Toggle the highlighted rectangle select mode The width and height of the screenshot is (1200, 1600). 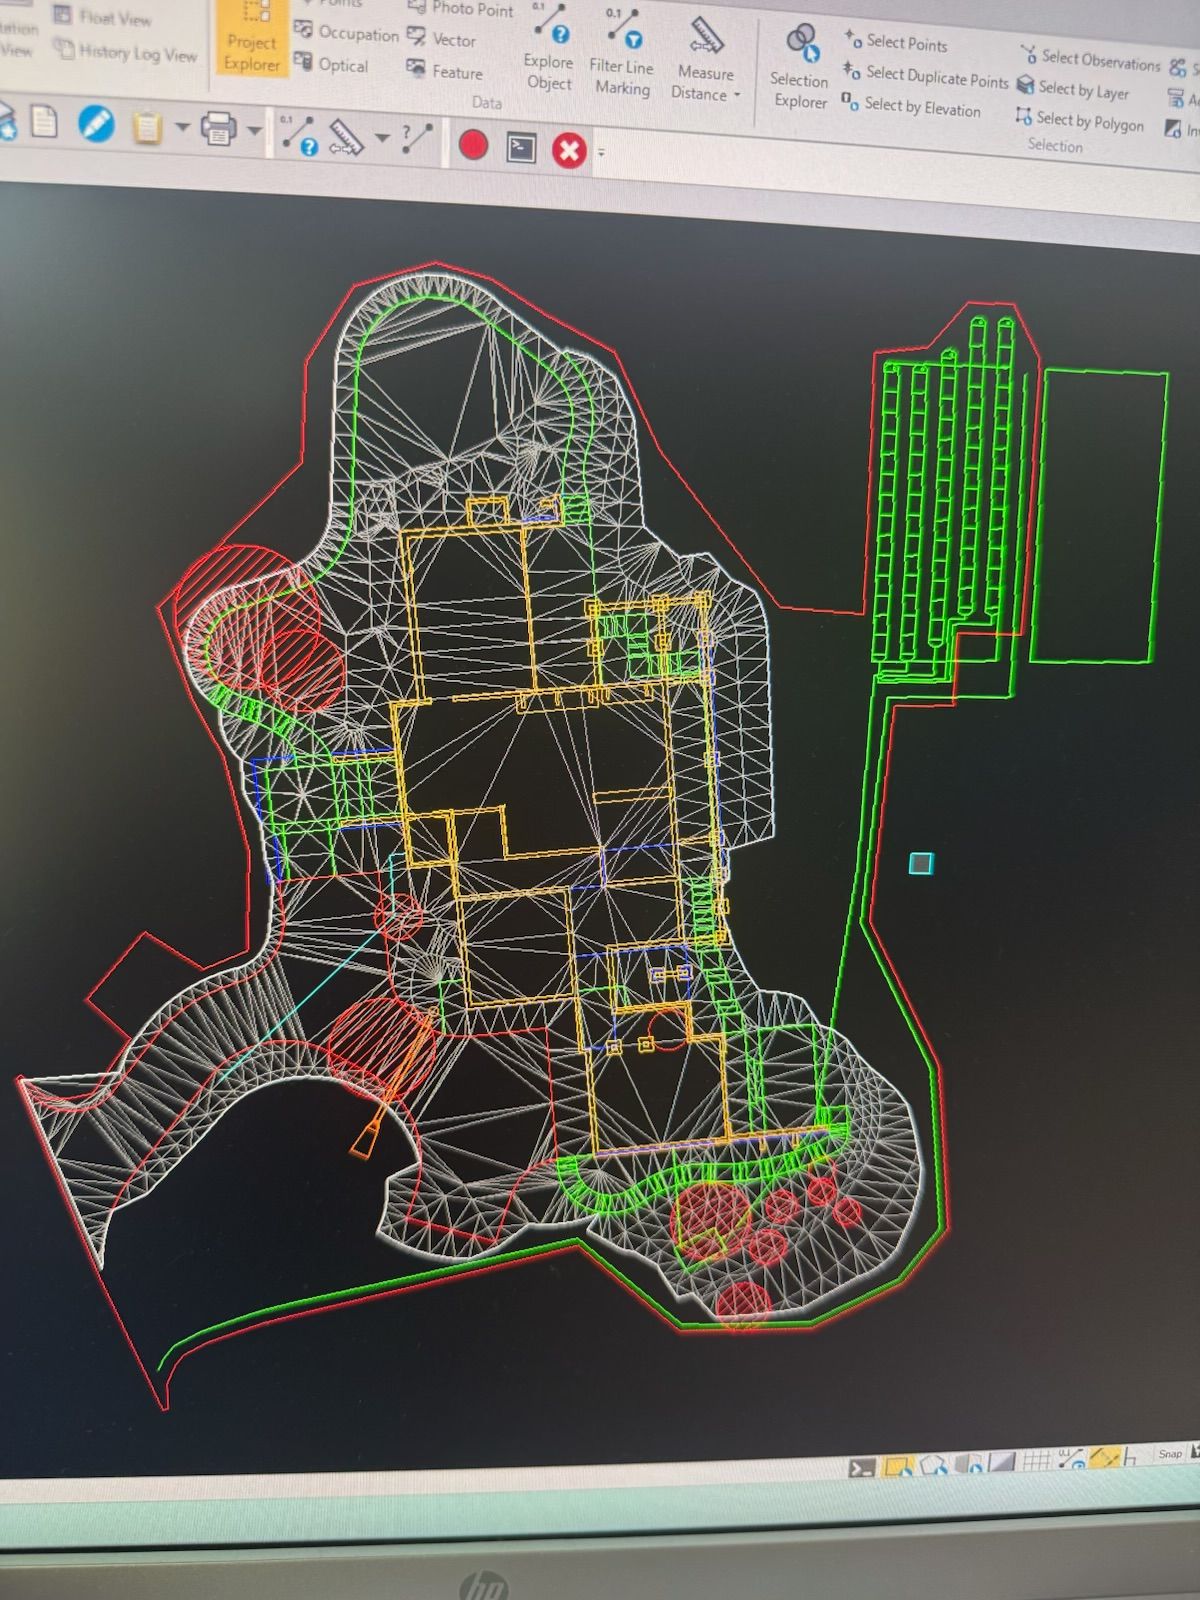click(898, 1467)
